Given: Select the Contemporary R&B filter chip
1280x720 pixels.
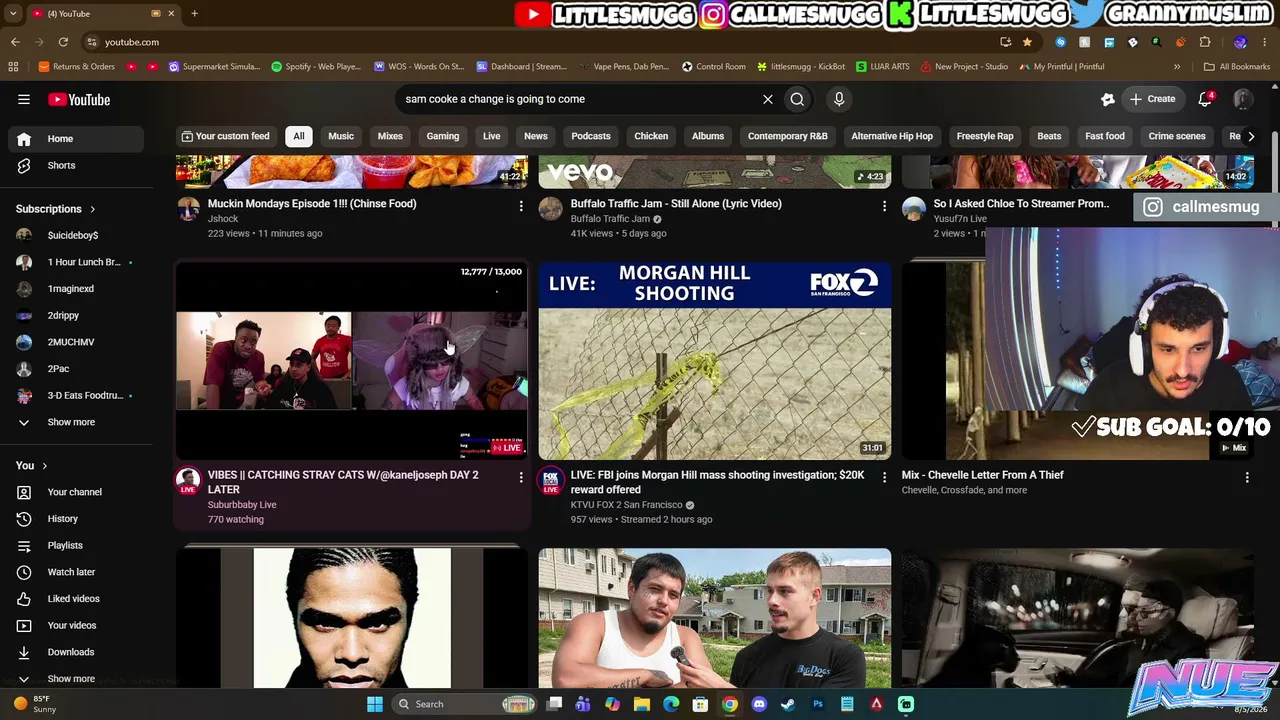Looking at the screenshot, I should click(788, 136).
